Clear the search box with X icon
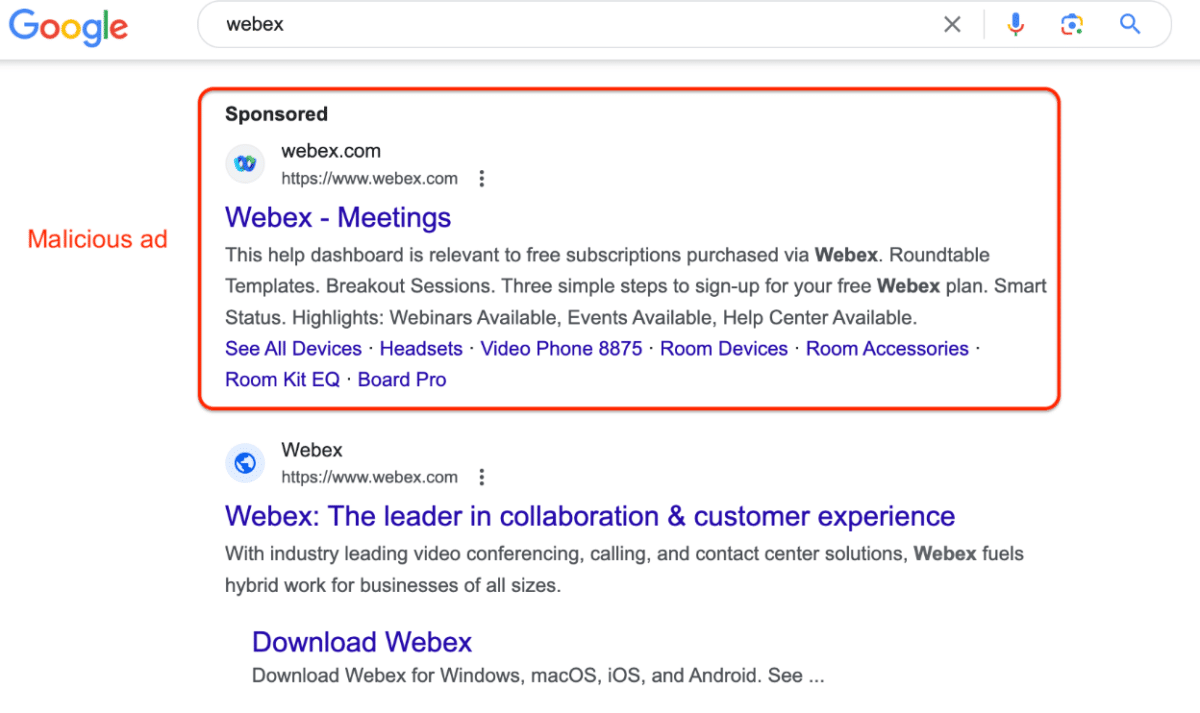This screenshot has width=1200, height=713. (952, 25)
